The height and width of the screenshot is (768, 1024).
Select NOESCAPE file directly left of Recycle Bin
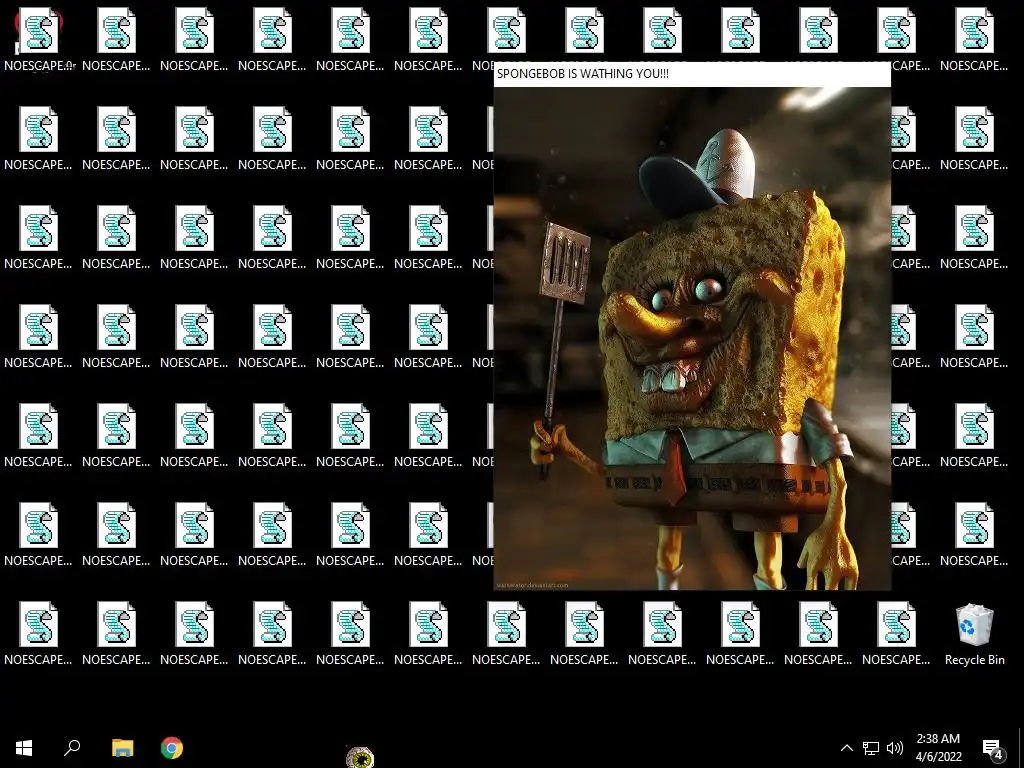[896, 635]
